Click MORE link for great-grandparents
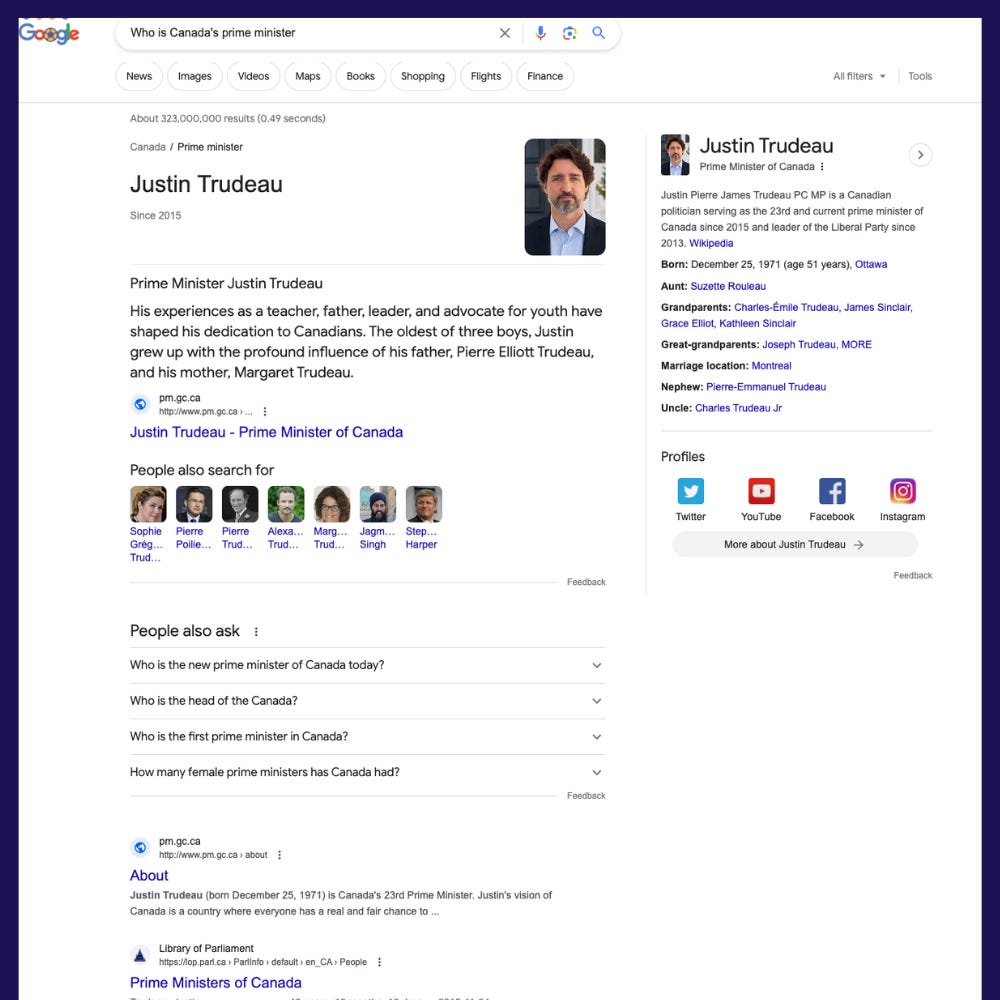 point(857,345)
